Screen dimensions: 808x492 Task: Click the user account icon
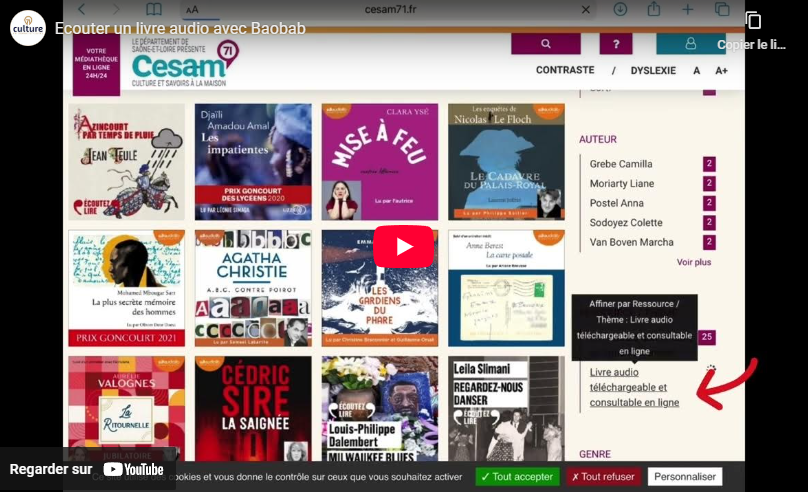click(x=690, y=44)
